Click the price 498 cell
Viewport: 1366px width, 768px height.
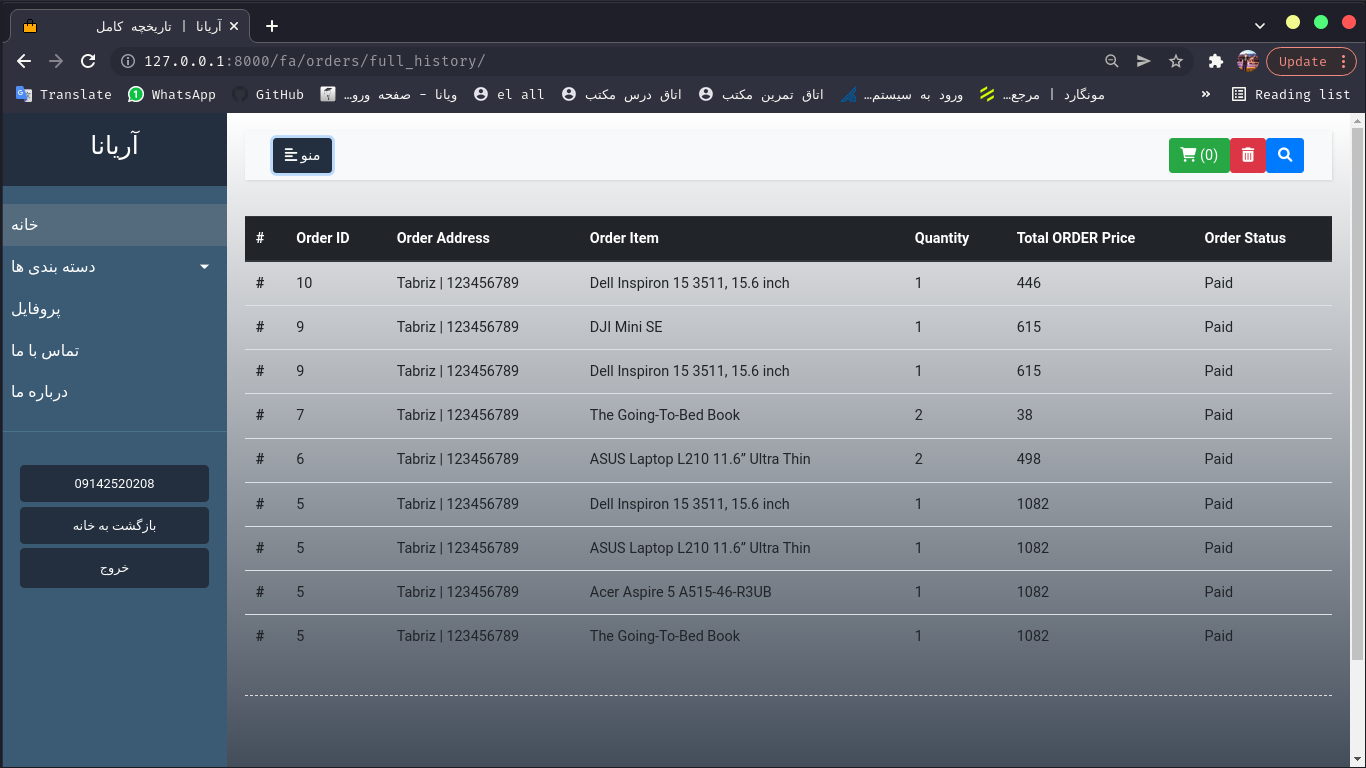pos(1029,459)
